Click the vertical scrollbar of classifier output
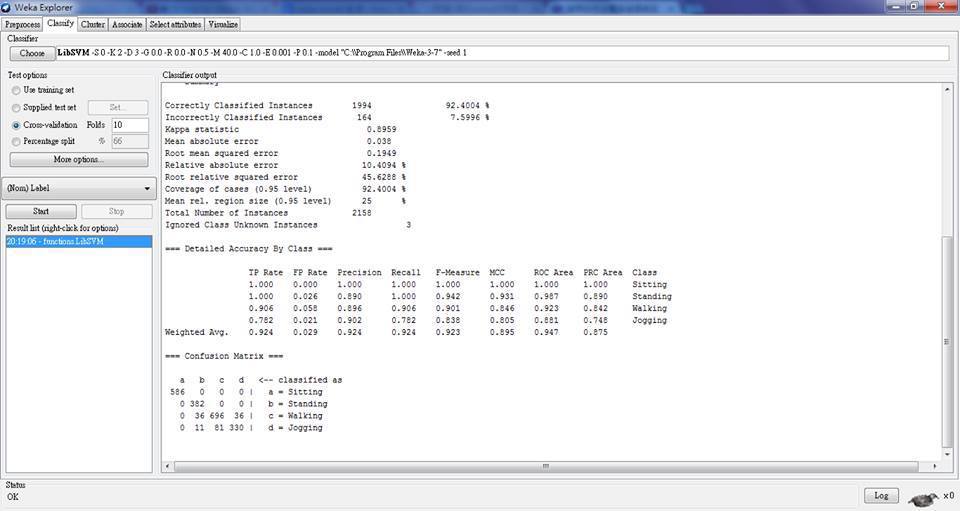Image resolution: width=960 pixels, height=511 pixels. click(x=947, y=343)
